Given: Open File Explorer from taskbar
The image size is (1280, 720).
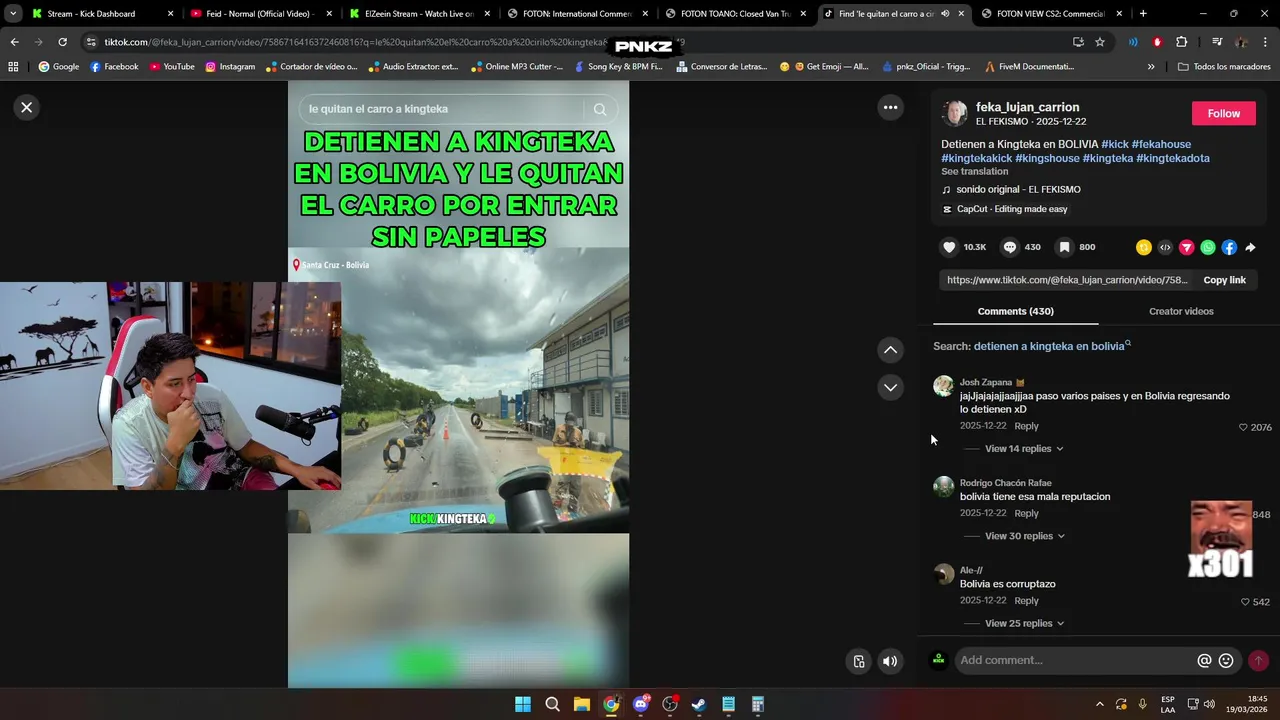Looking at the screenshot, I should coord(581,704).
